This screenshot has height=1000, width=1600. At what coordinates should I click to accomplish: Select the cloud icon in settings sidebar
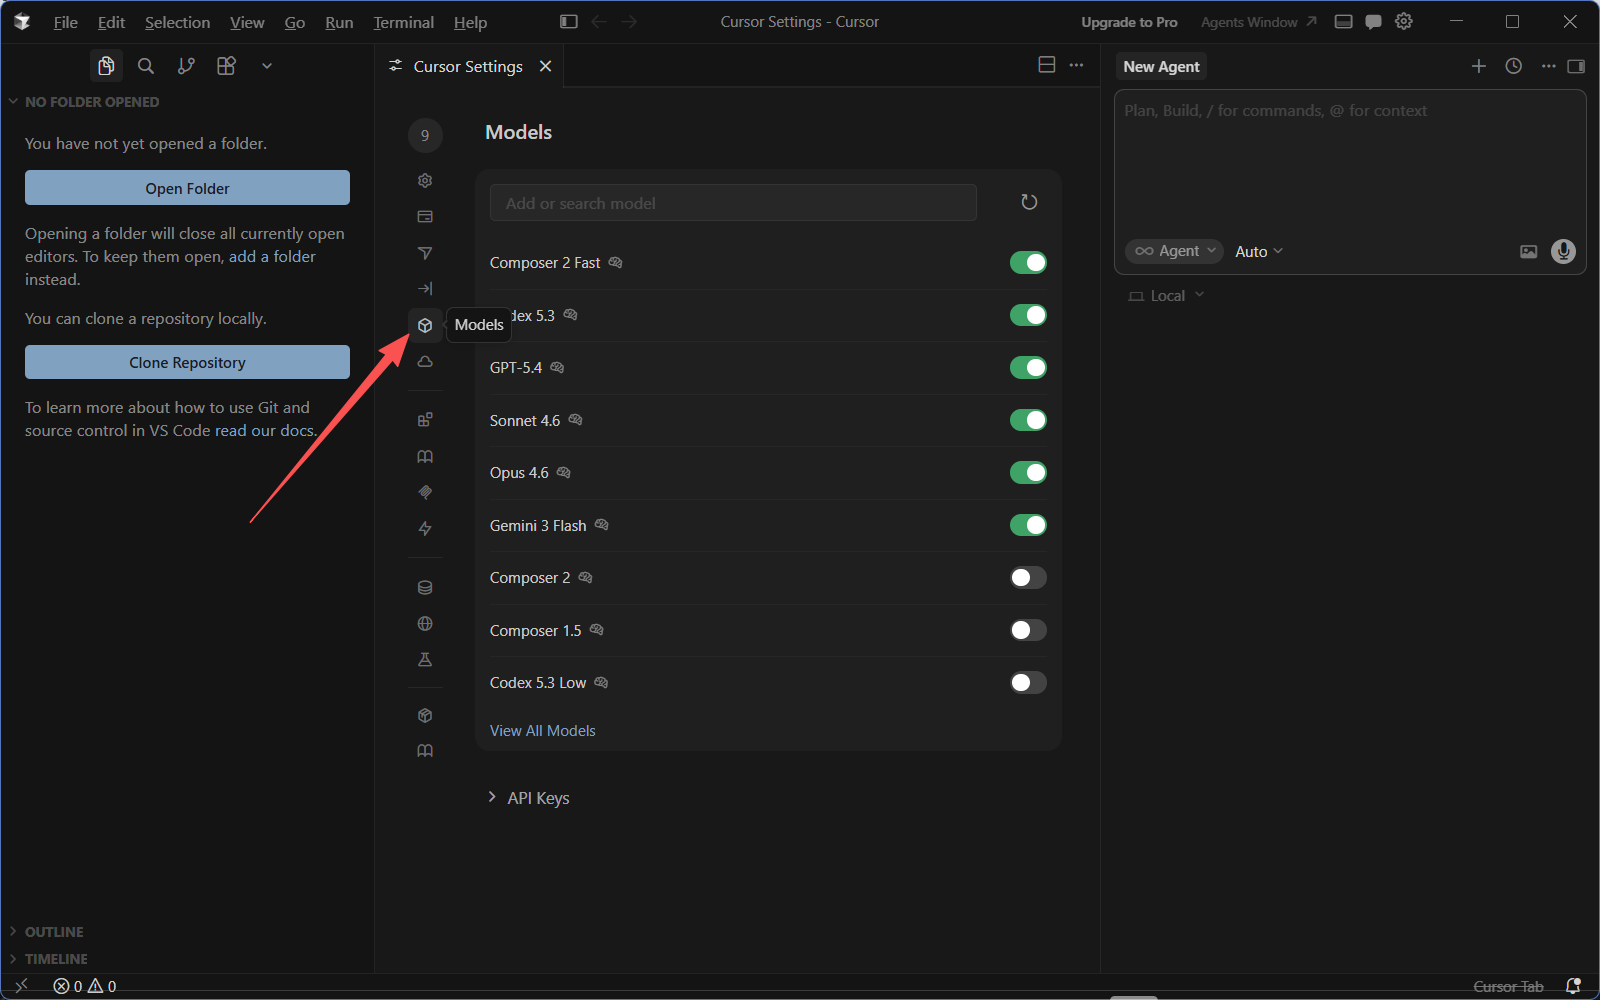pyautogui.click(x=425, y=361)
